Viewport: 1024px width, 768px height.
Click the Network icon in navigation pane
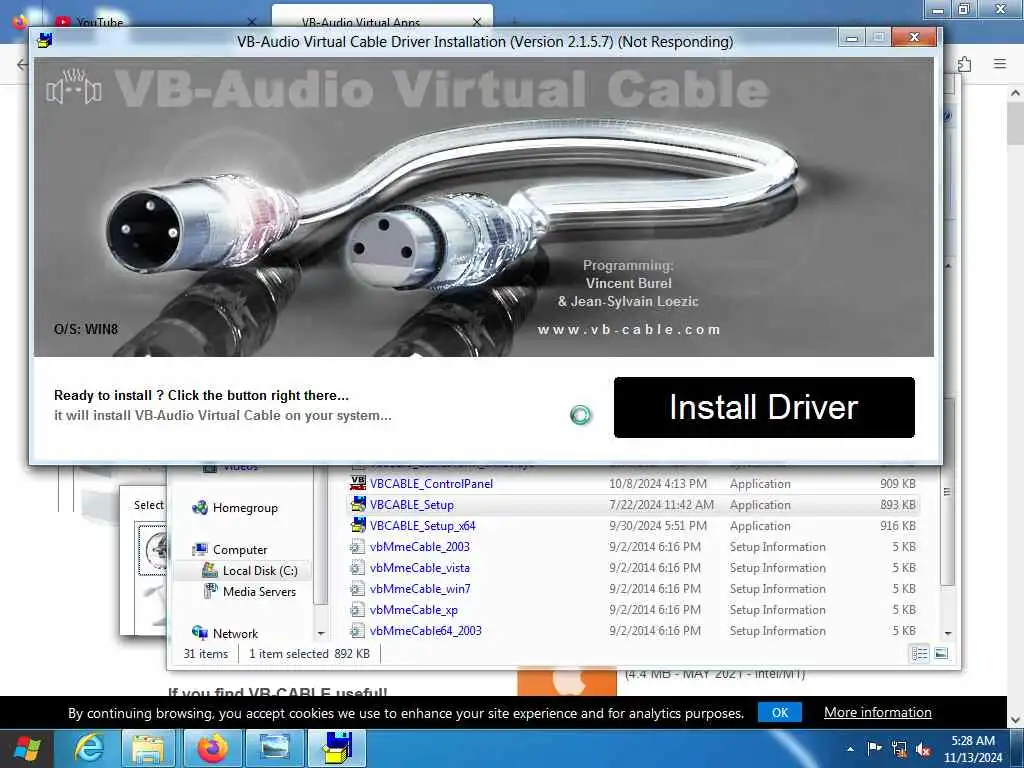[x=200, y=633]
